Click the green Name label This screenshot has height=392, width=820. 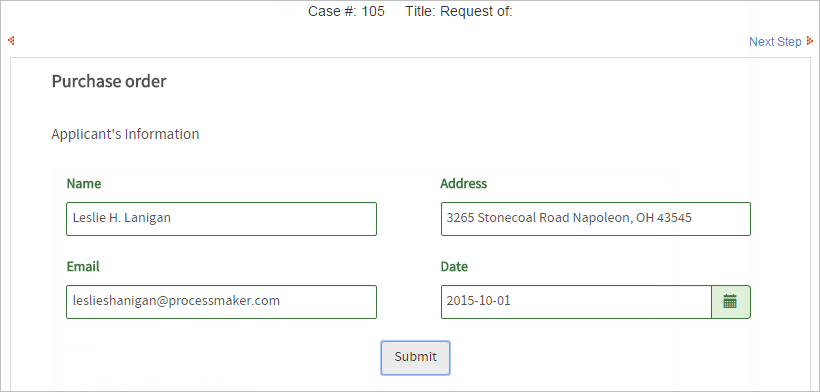[x=84, y=183]
